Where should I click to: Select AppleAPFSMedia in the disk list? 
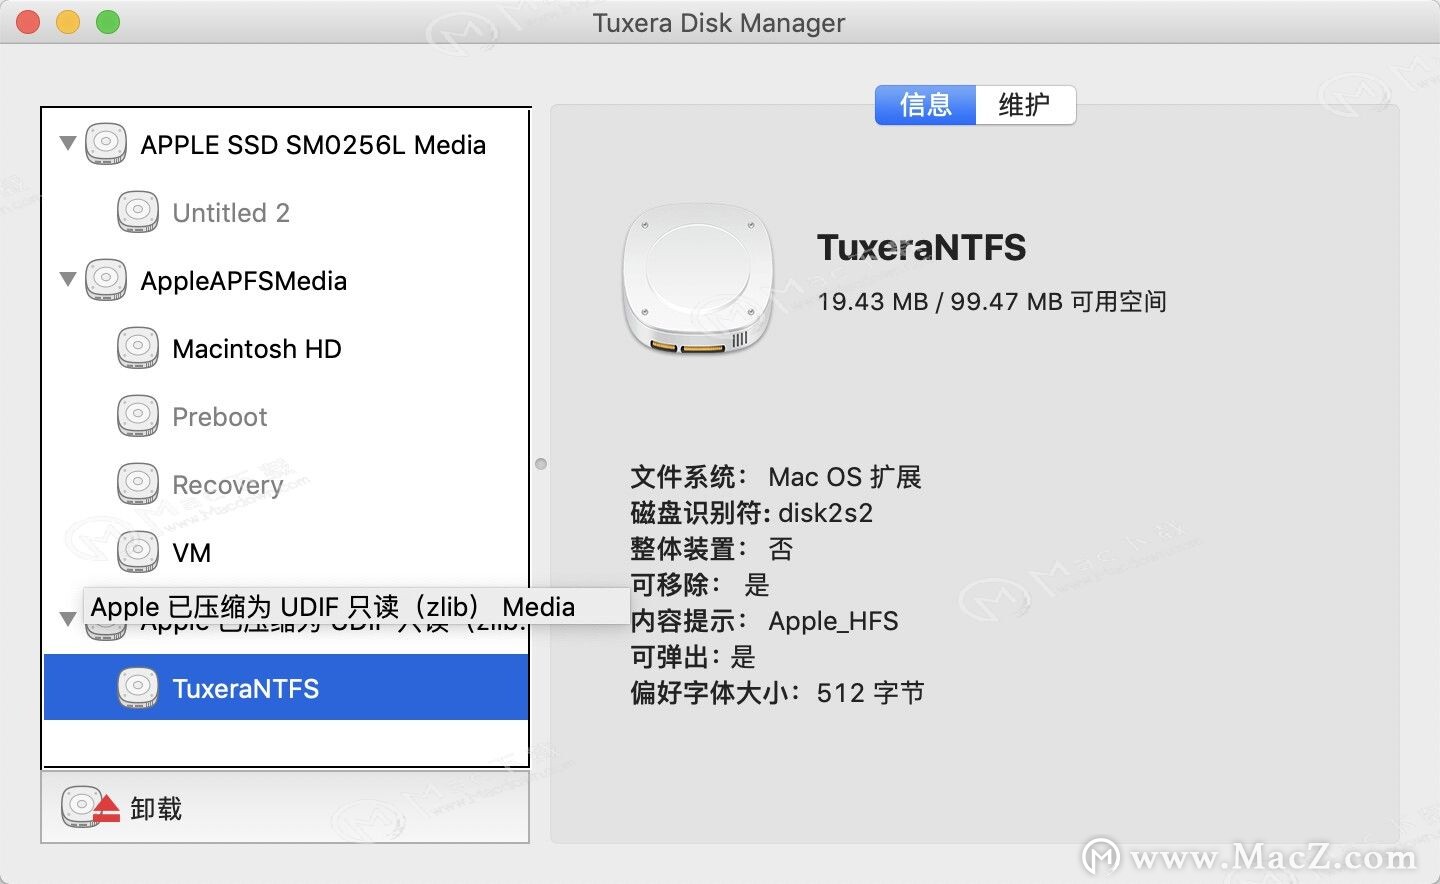pos(286,280)
